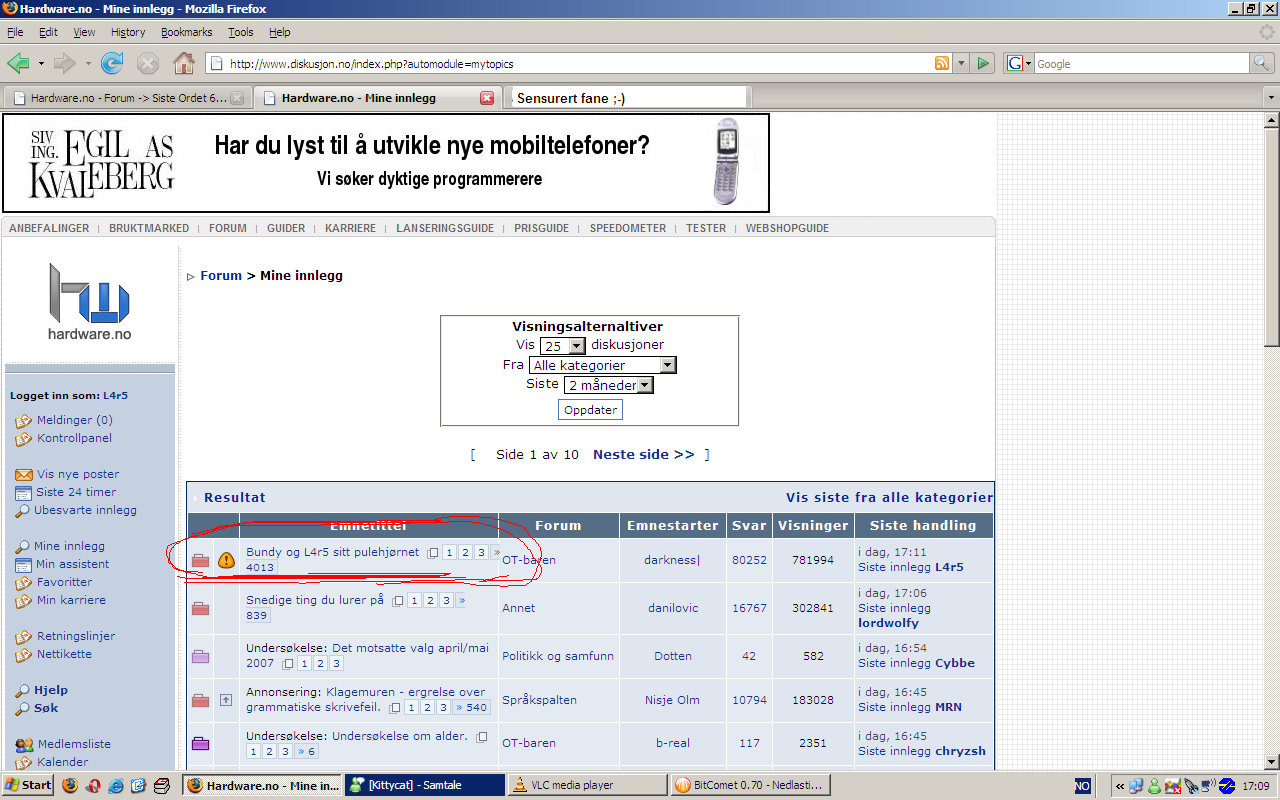The width and height of the screenshot is (1280, 800).
Task: Open the Tools menu
Action: pyautogui.click(x=241, y=32)
